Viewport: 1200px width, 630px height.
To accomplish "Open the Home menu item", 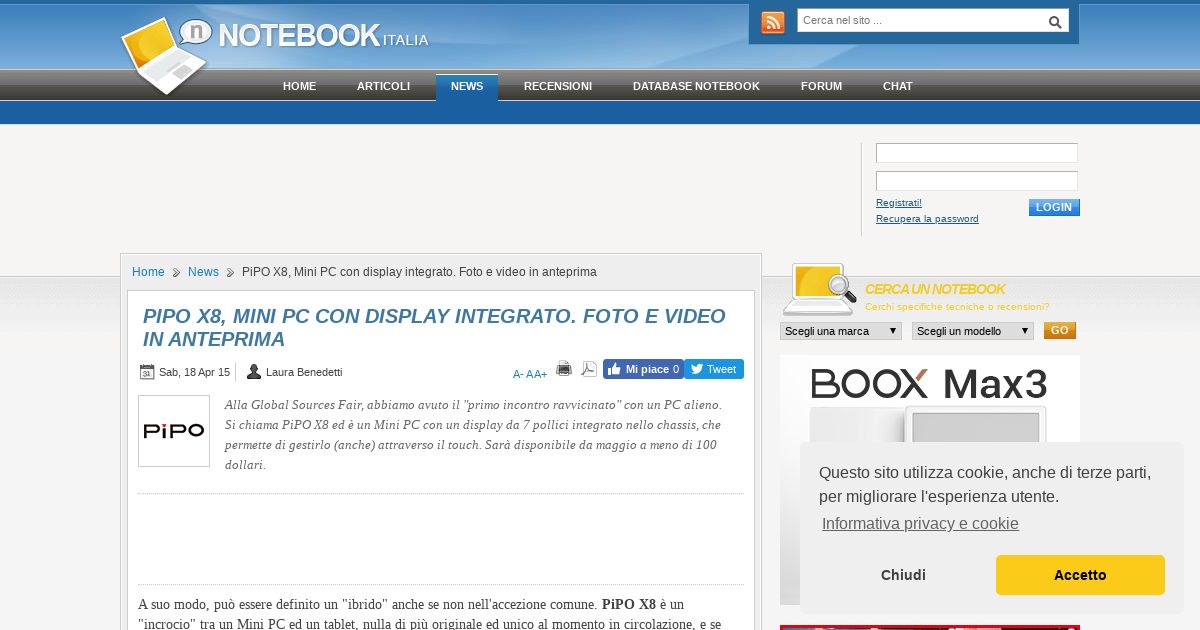I will (x=299, y=86).
